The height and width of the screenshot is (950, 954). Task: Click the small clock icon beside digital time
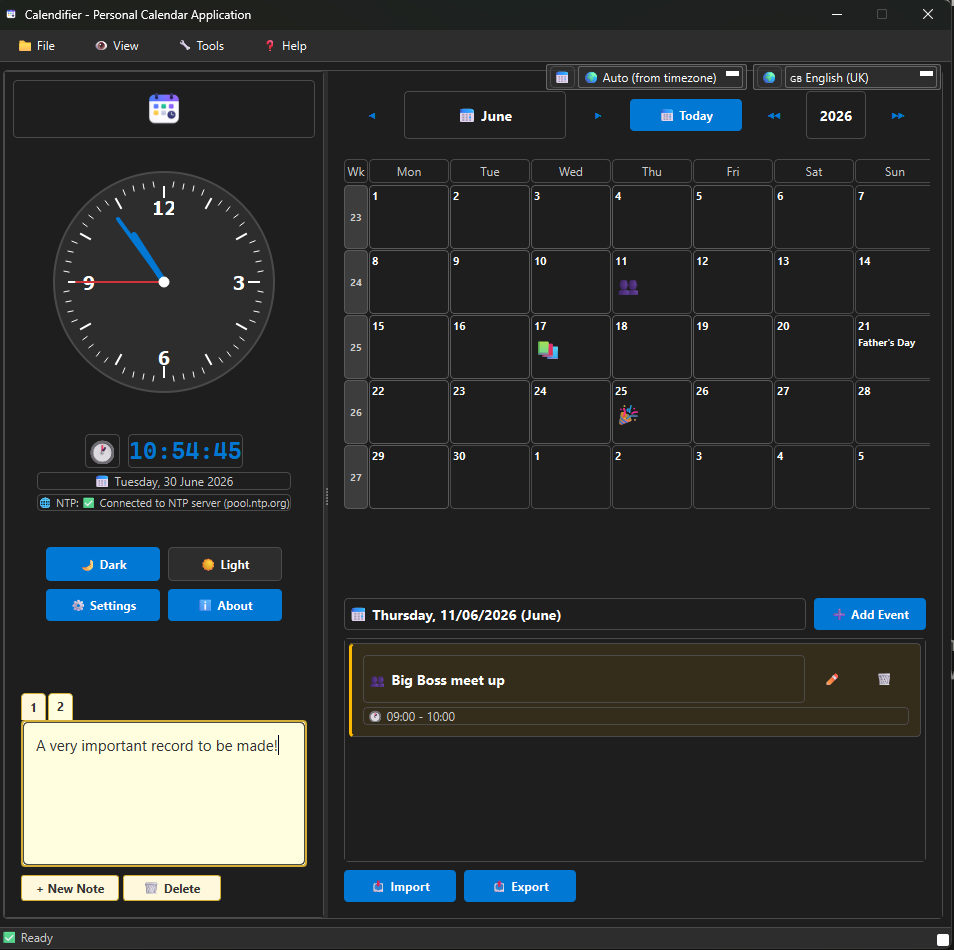102,451
